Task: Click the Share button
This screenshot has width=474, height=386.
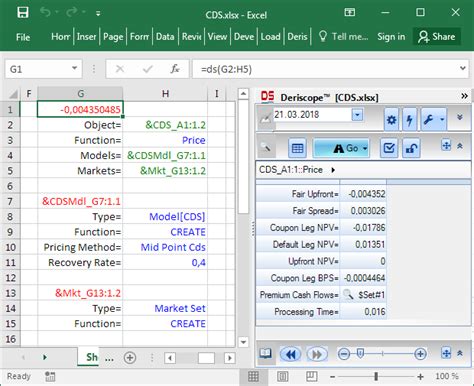Action: pyautogui.click(x=437, y=37)
